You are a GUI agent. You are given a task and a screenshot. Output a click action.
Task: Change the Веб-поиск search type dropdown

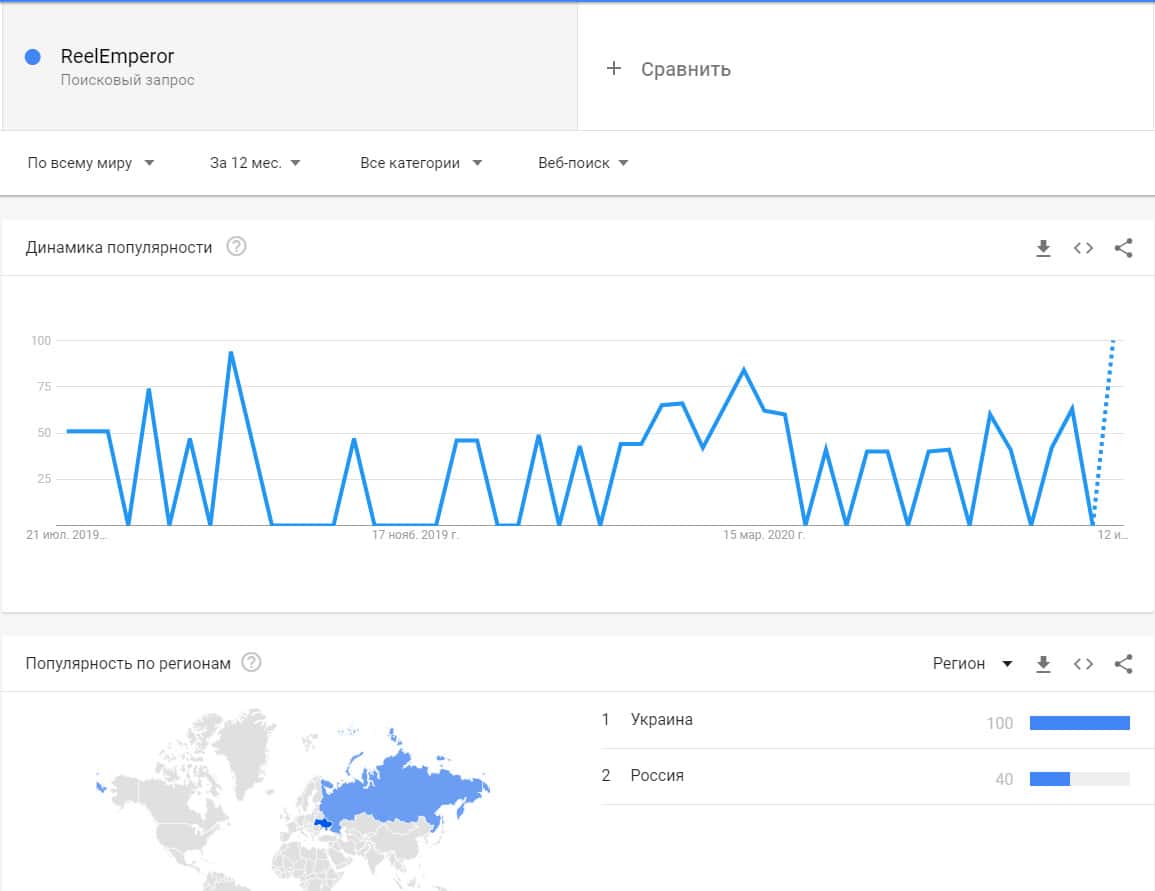tap(583, 163)
